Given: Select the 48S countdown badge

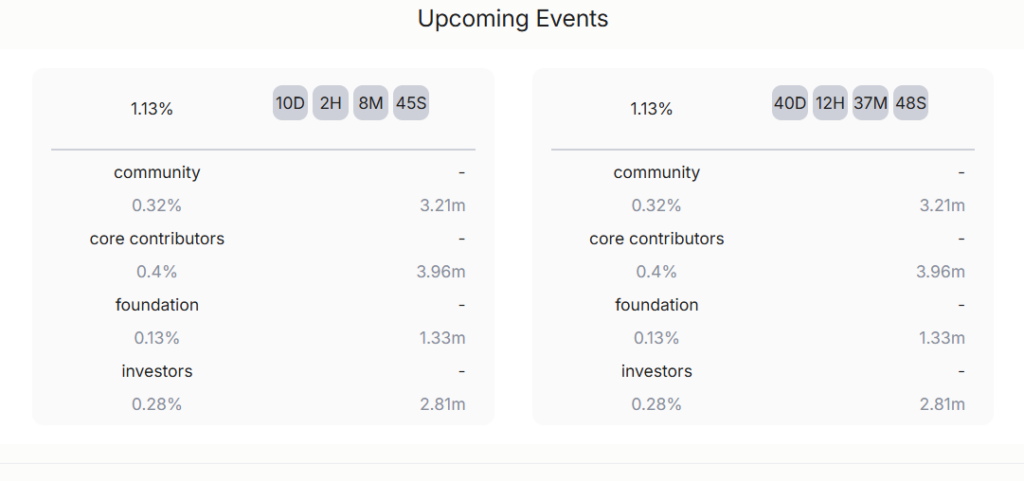Looking at the screenshot, I should [910, 103].
